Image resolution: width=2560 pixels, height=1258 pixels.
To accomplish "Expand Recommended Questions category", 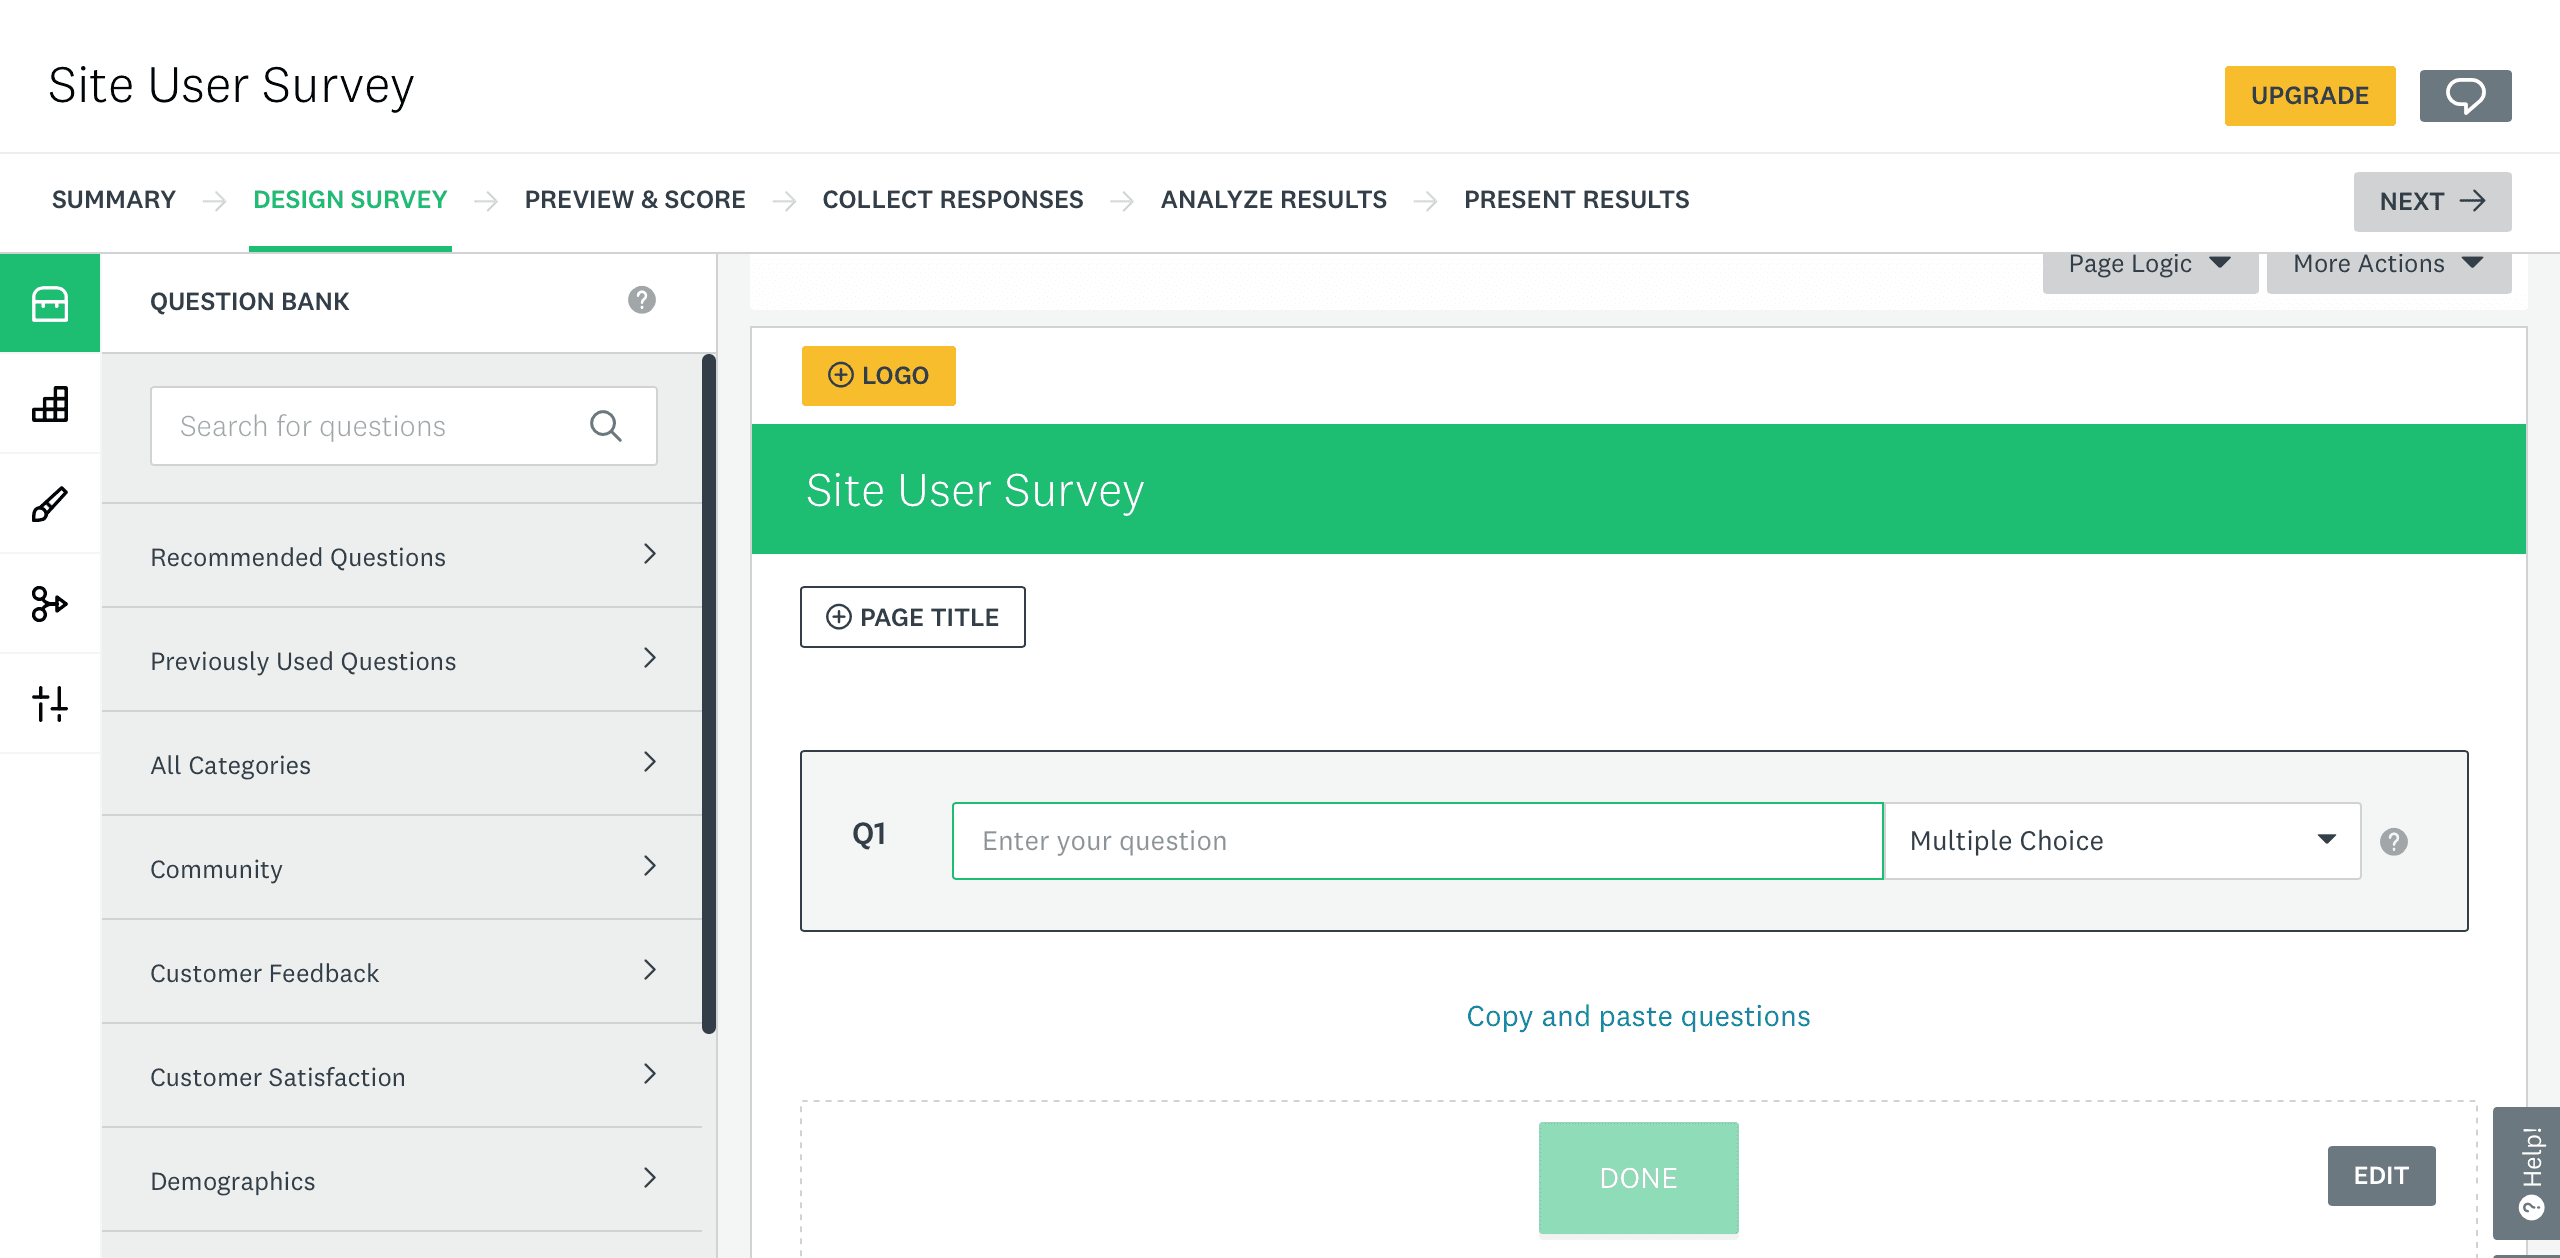I will (x=402, y=556).
